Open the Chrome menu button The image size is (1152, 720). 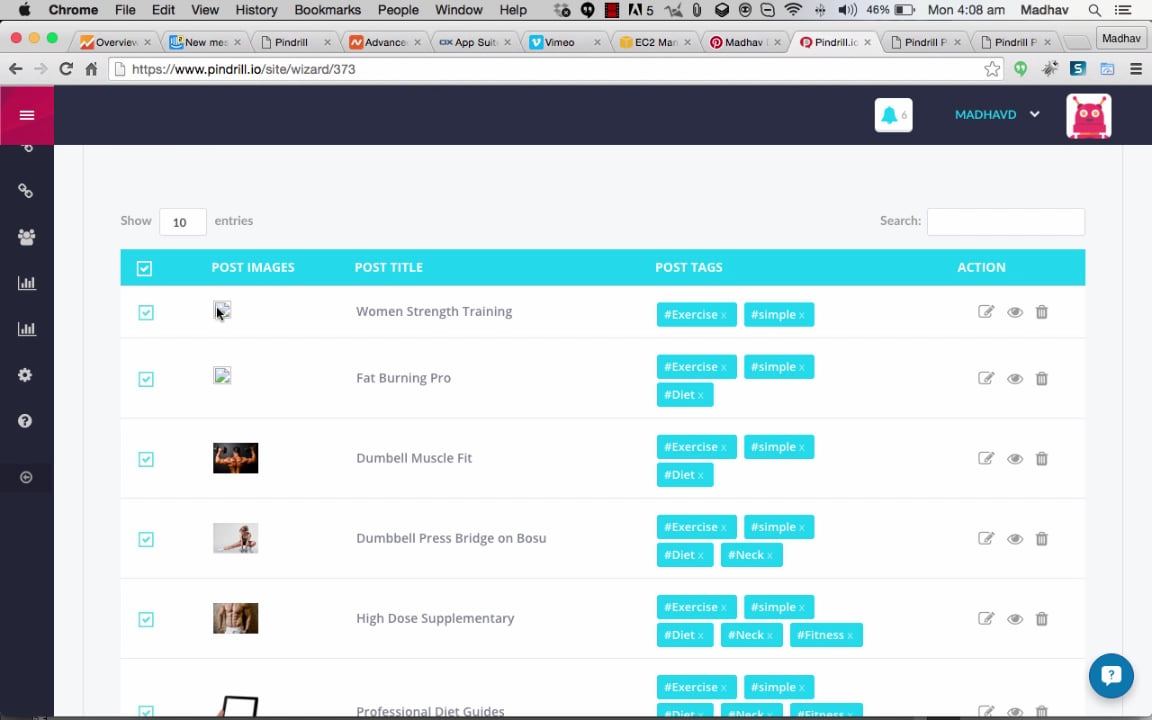1136,69
